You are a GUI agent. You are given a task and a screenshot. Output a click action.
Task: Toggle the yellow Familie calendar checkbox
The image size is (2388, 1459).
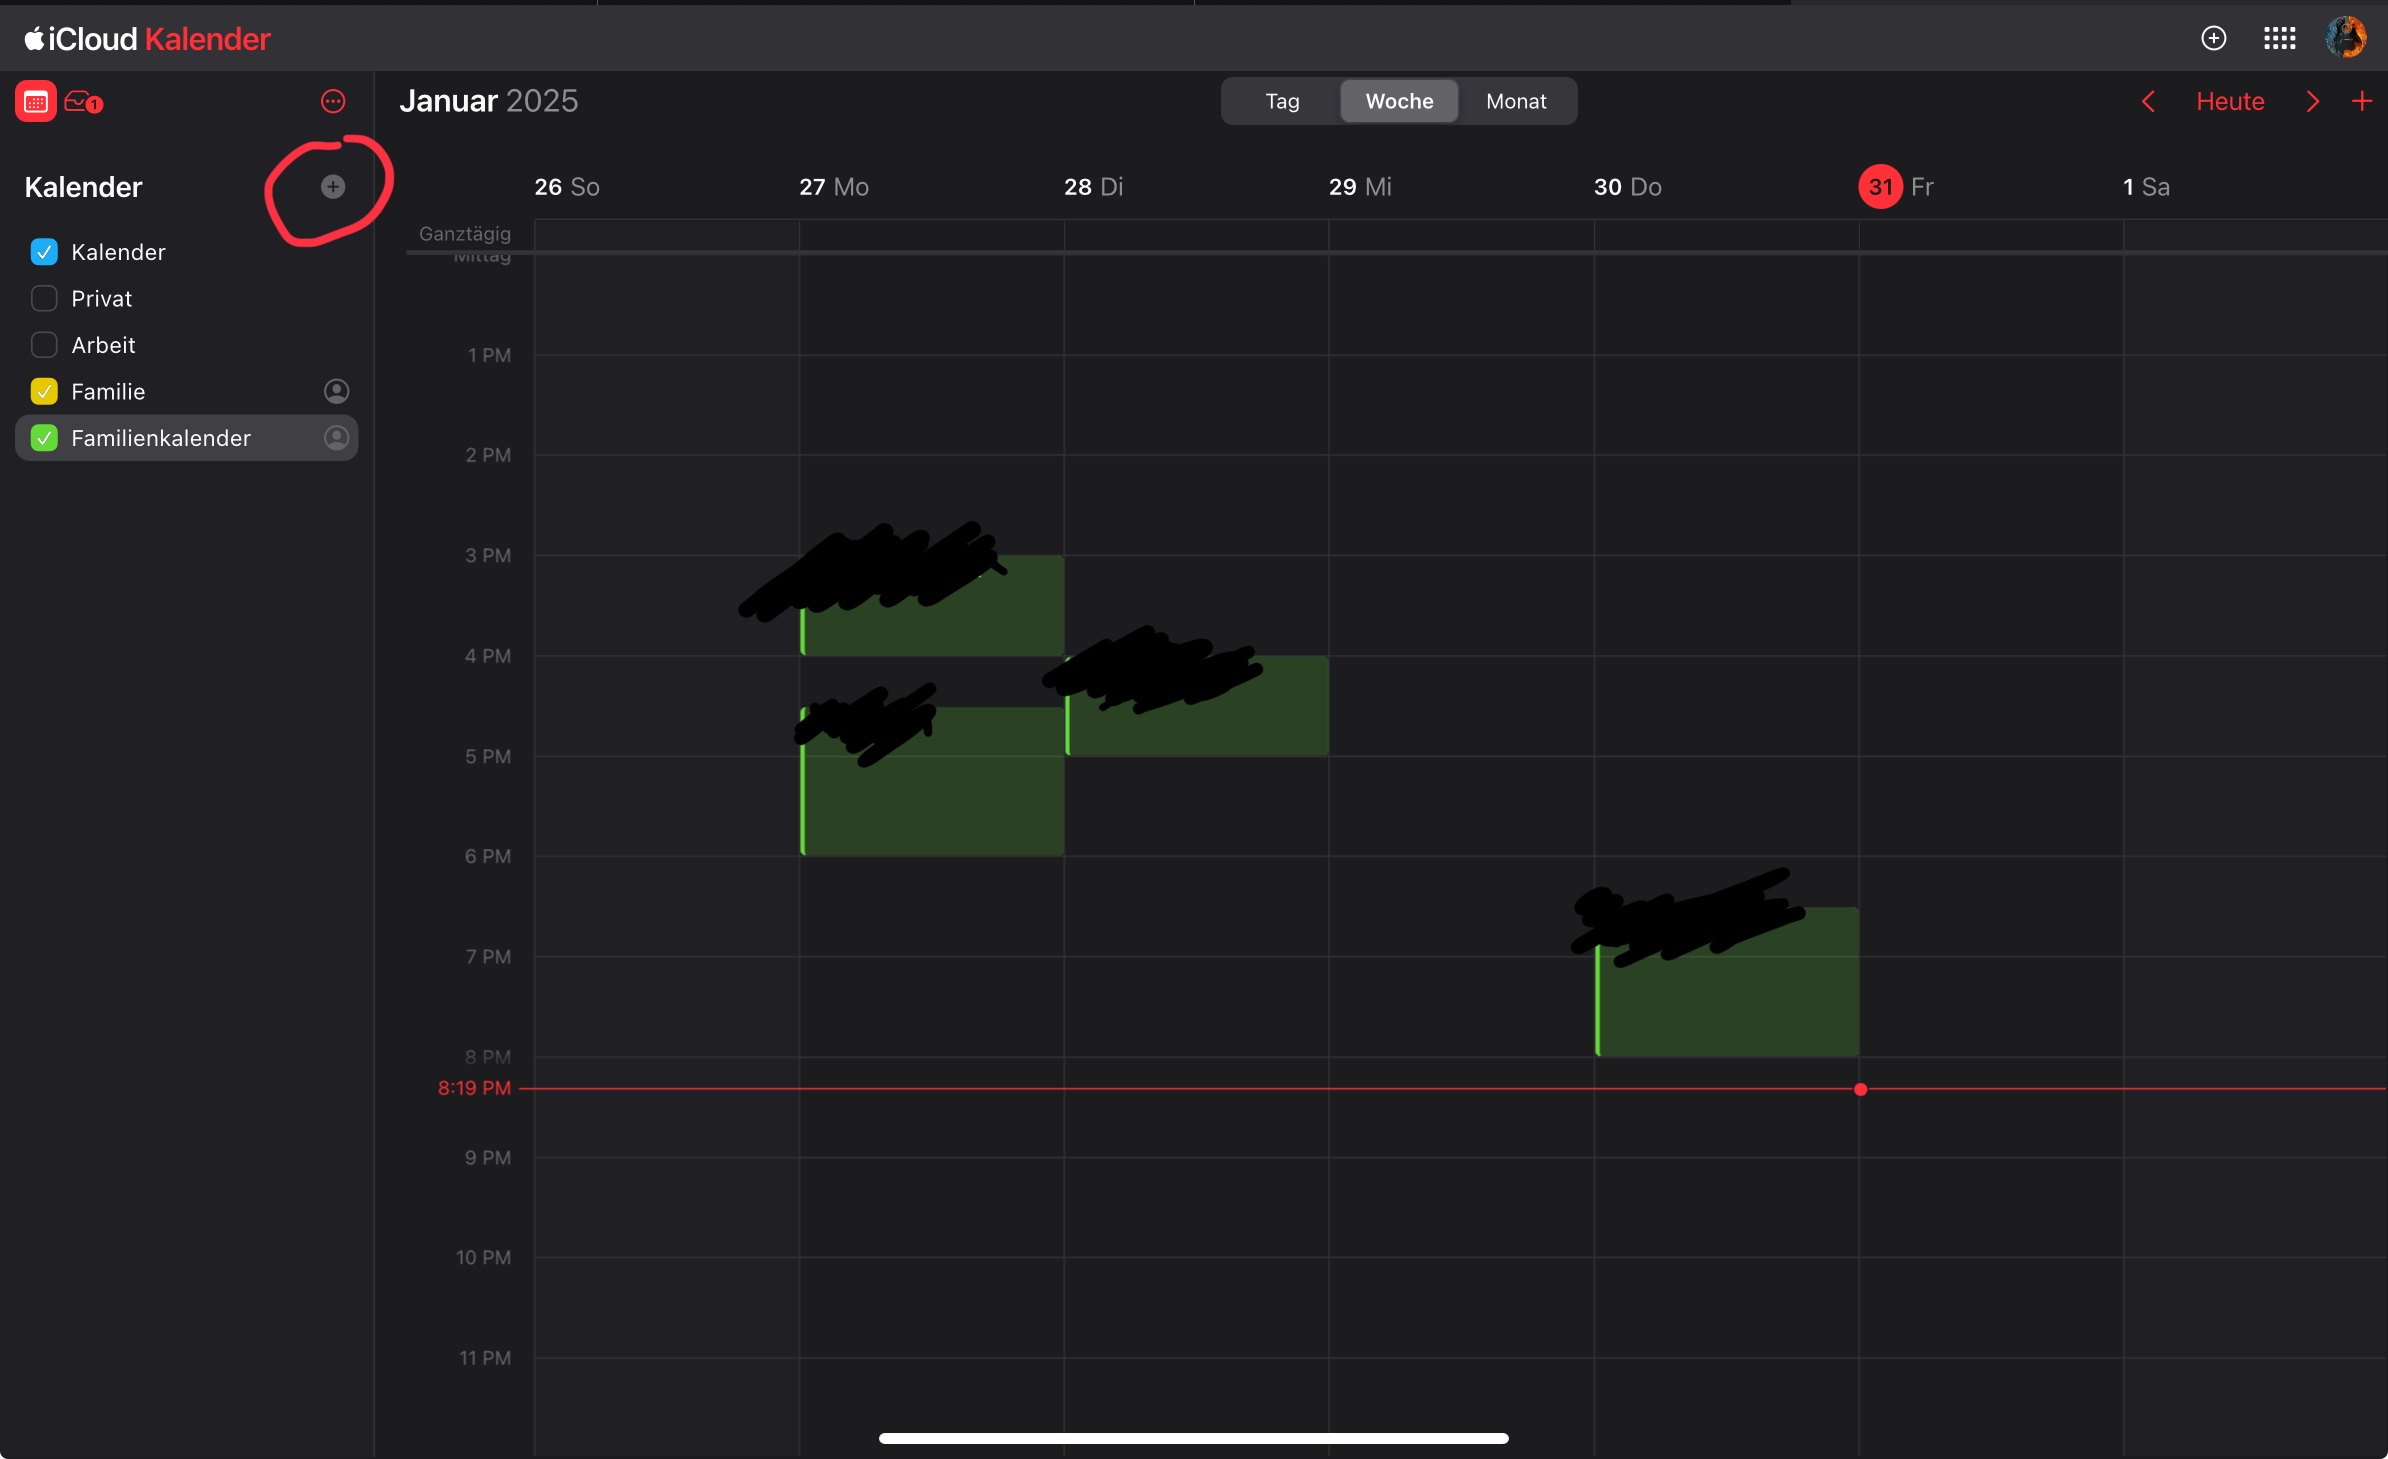[44, 391]
